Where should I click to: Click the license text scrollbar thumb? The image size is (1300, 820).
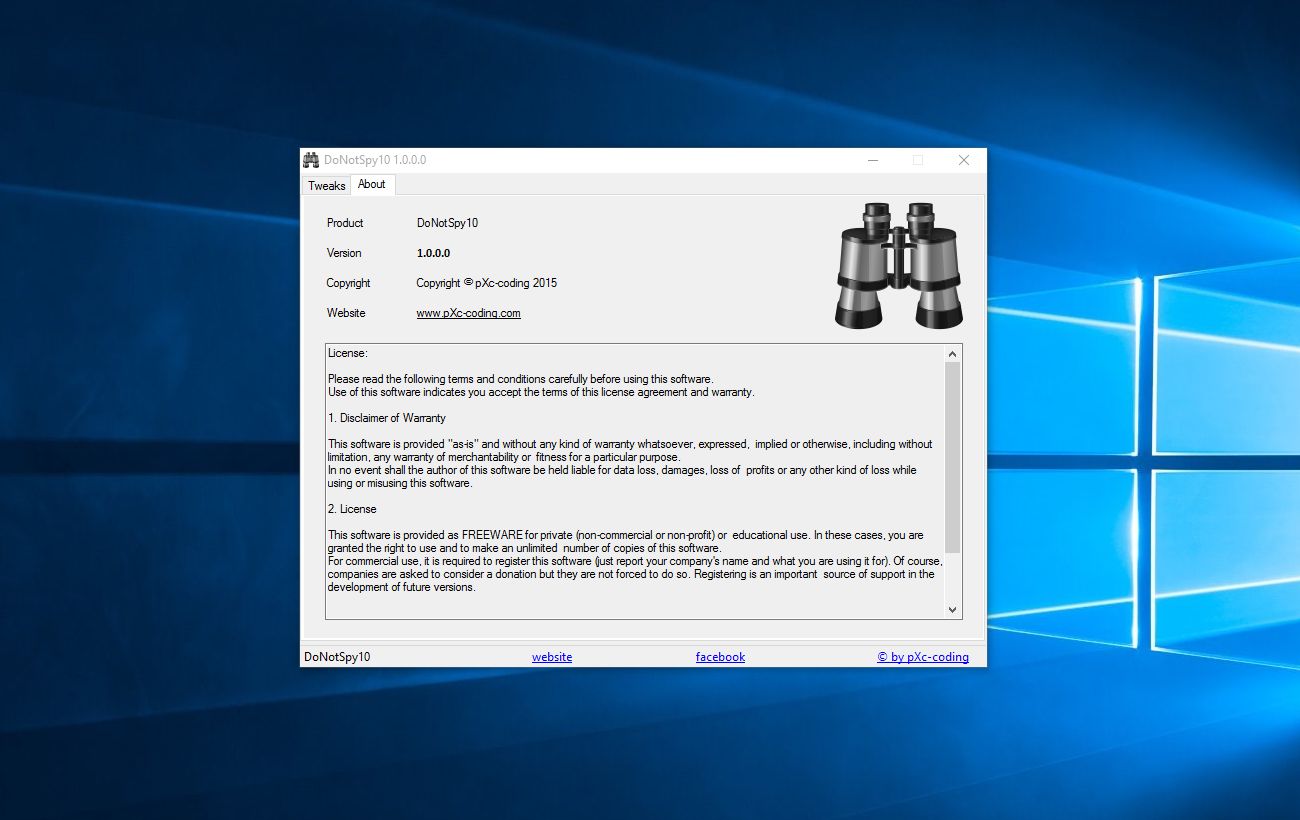coord(952,457)
